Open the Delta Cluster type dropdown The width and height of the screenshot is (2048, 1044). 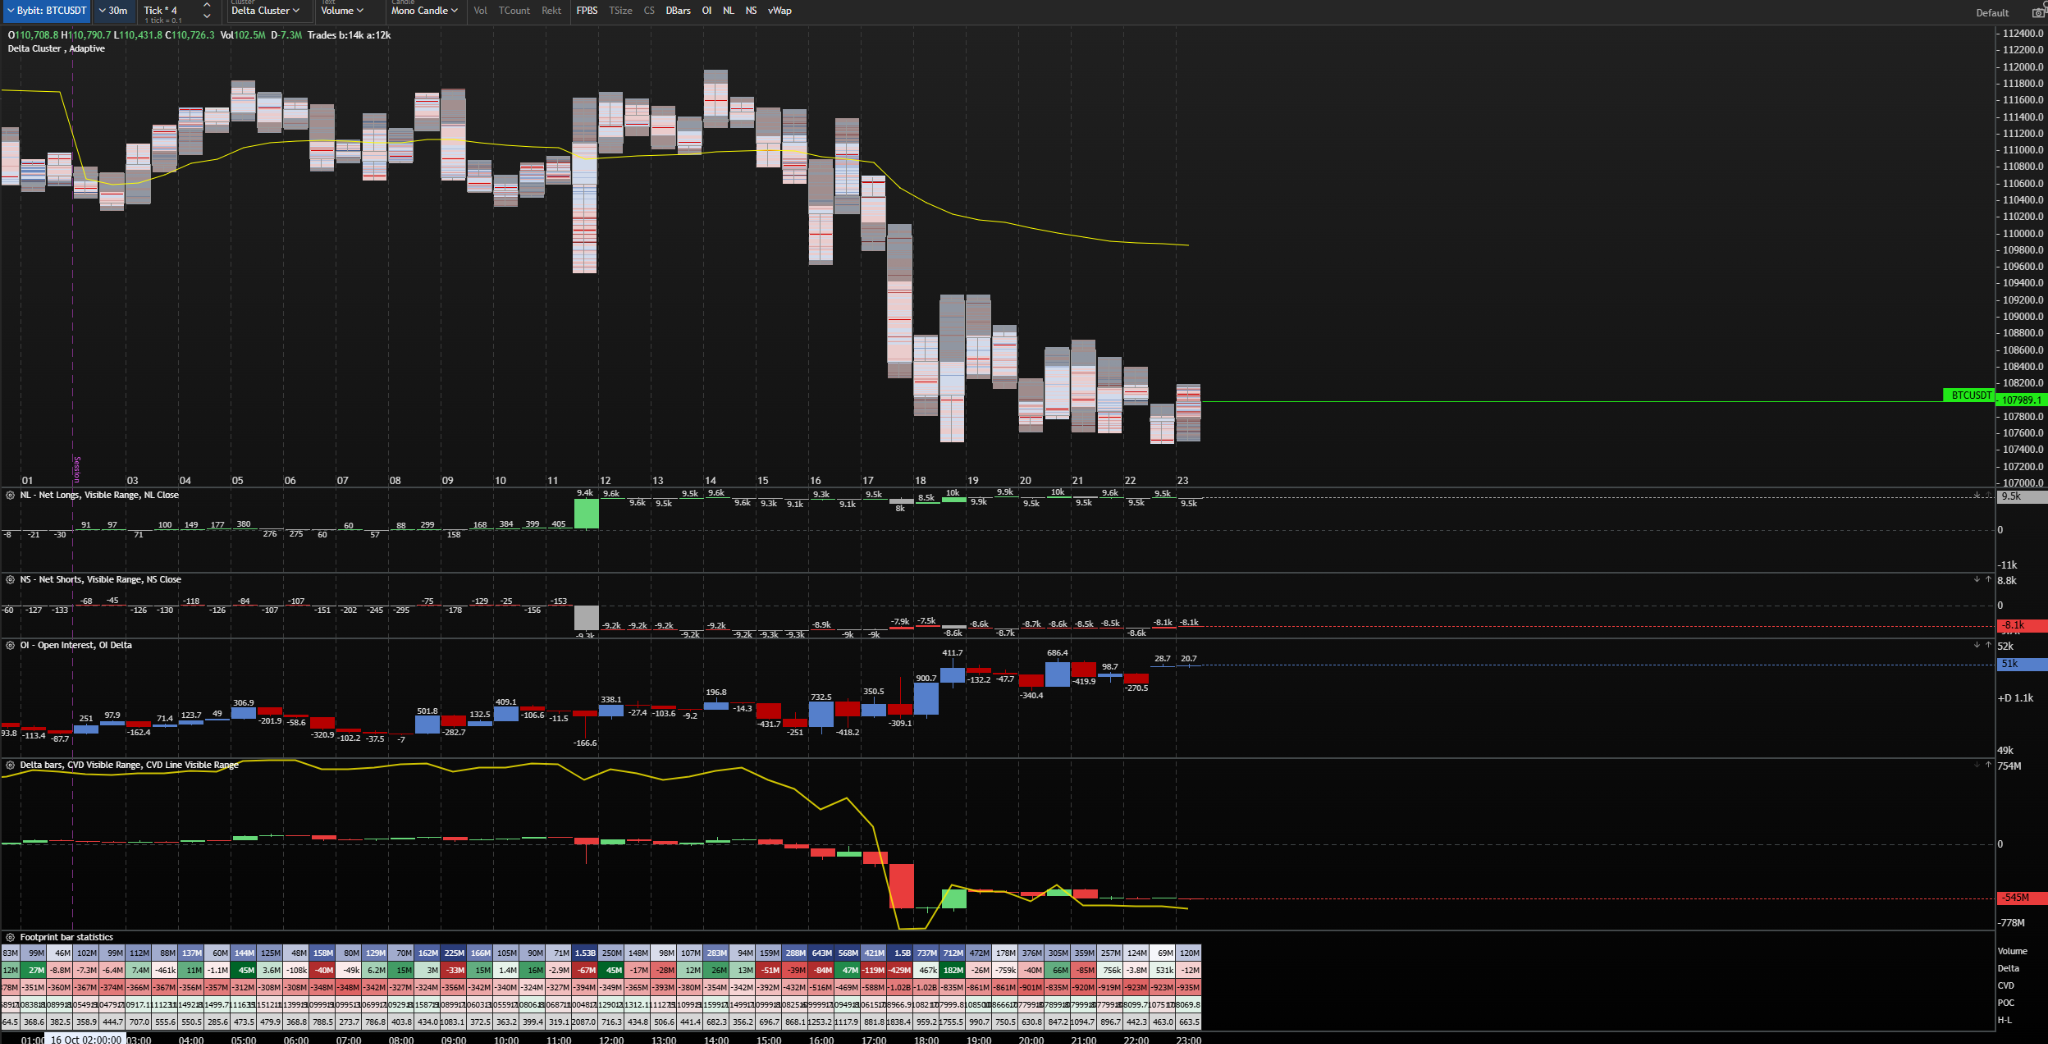(266, 11)
